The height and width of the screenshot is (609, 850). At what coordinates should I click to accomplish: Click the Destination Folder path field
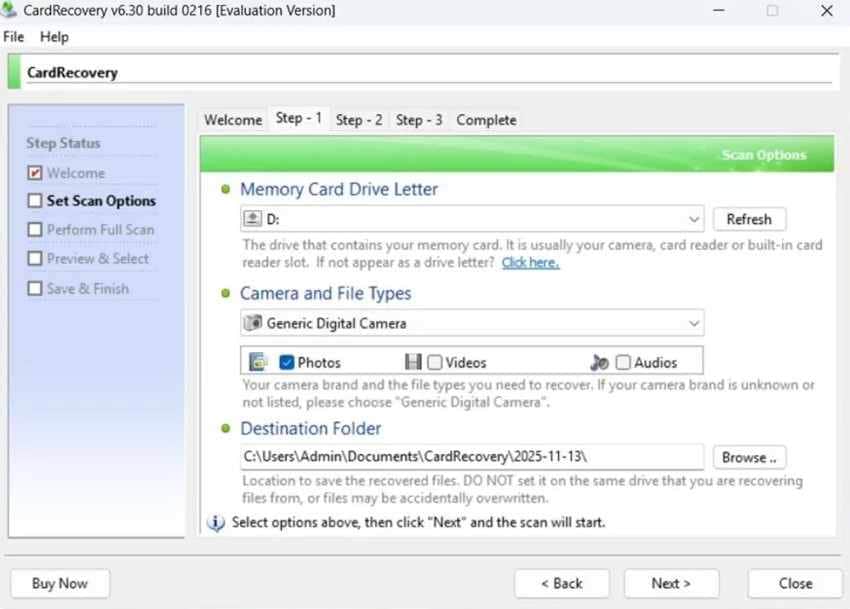pyautogui.click(x=472, y=457)
